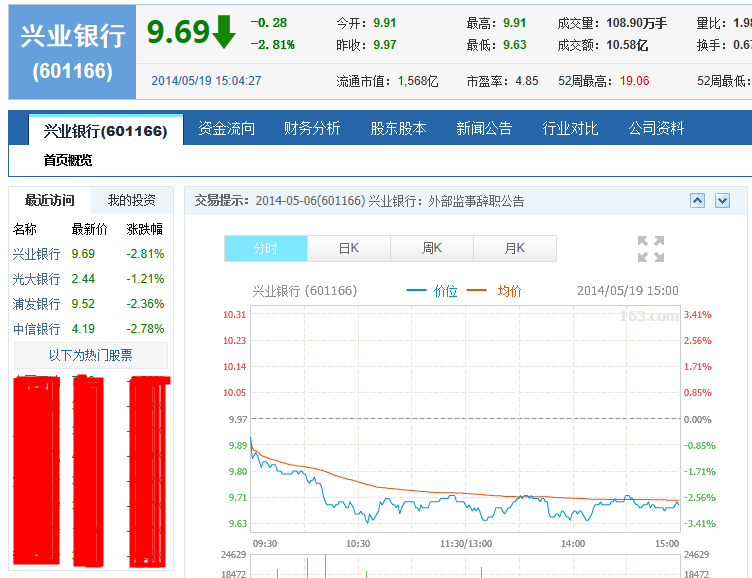Viewport: 752px width, 578px height.
Task: Open 浦发银行 stock link
Action: coord(36,304)
